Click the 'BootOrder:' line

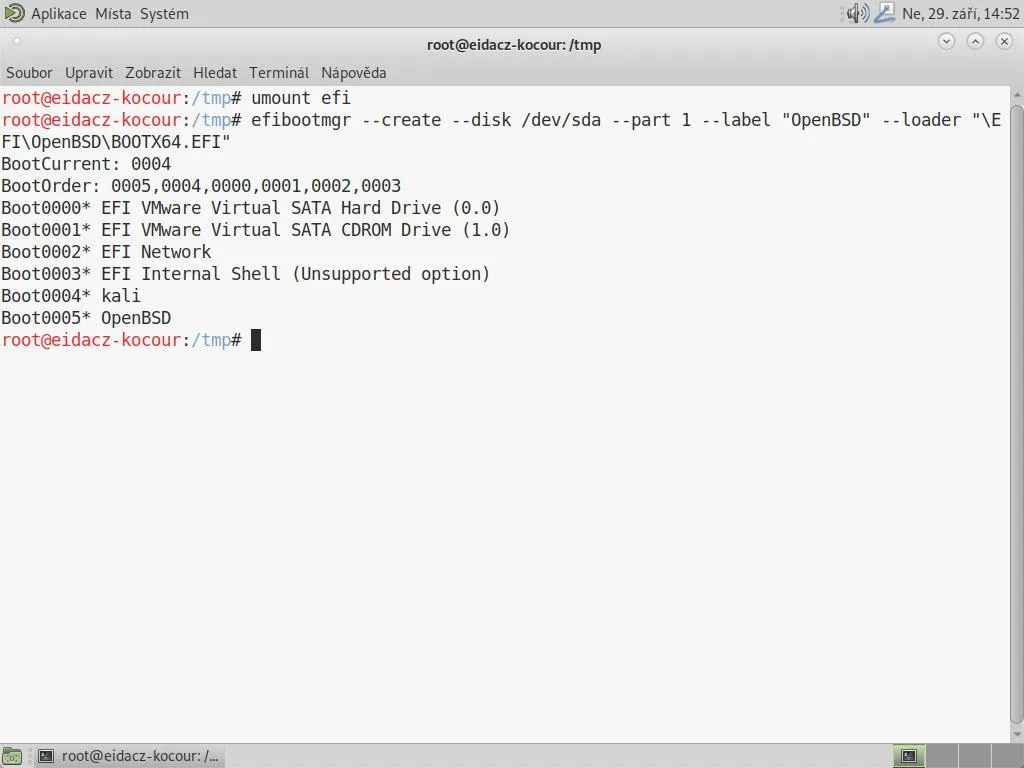pyautogui.click(x=201, y=186)
